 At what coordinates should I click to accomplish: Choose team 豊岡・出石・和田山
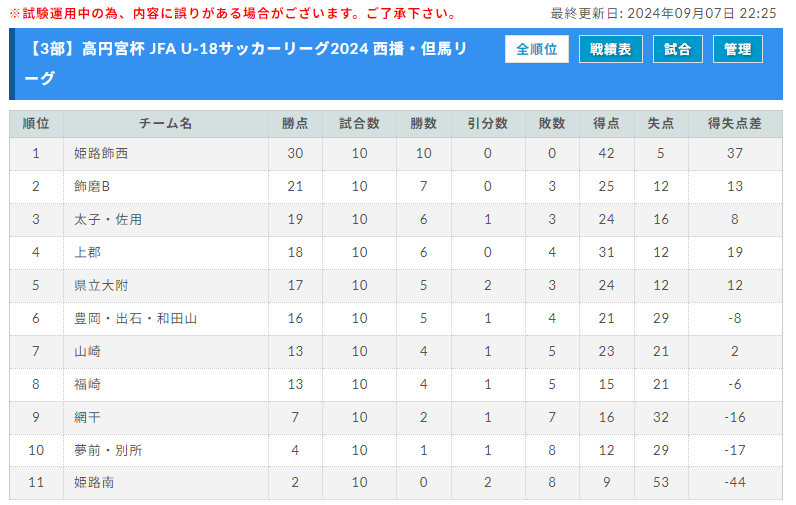click(x=136, y=318)
